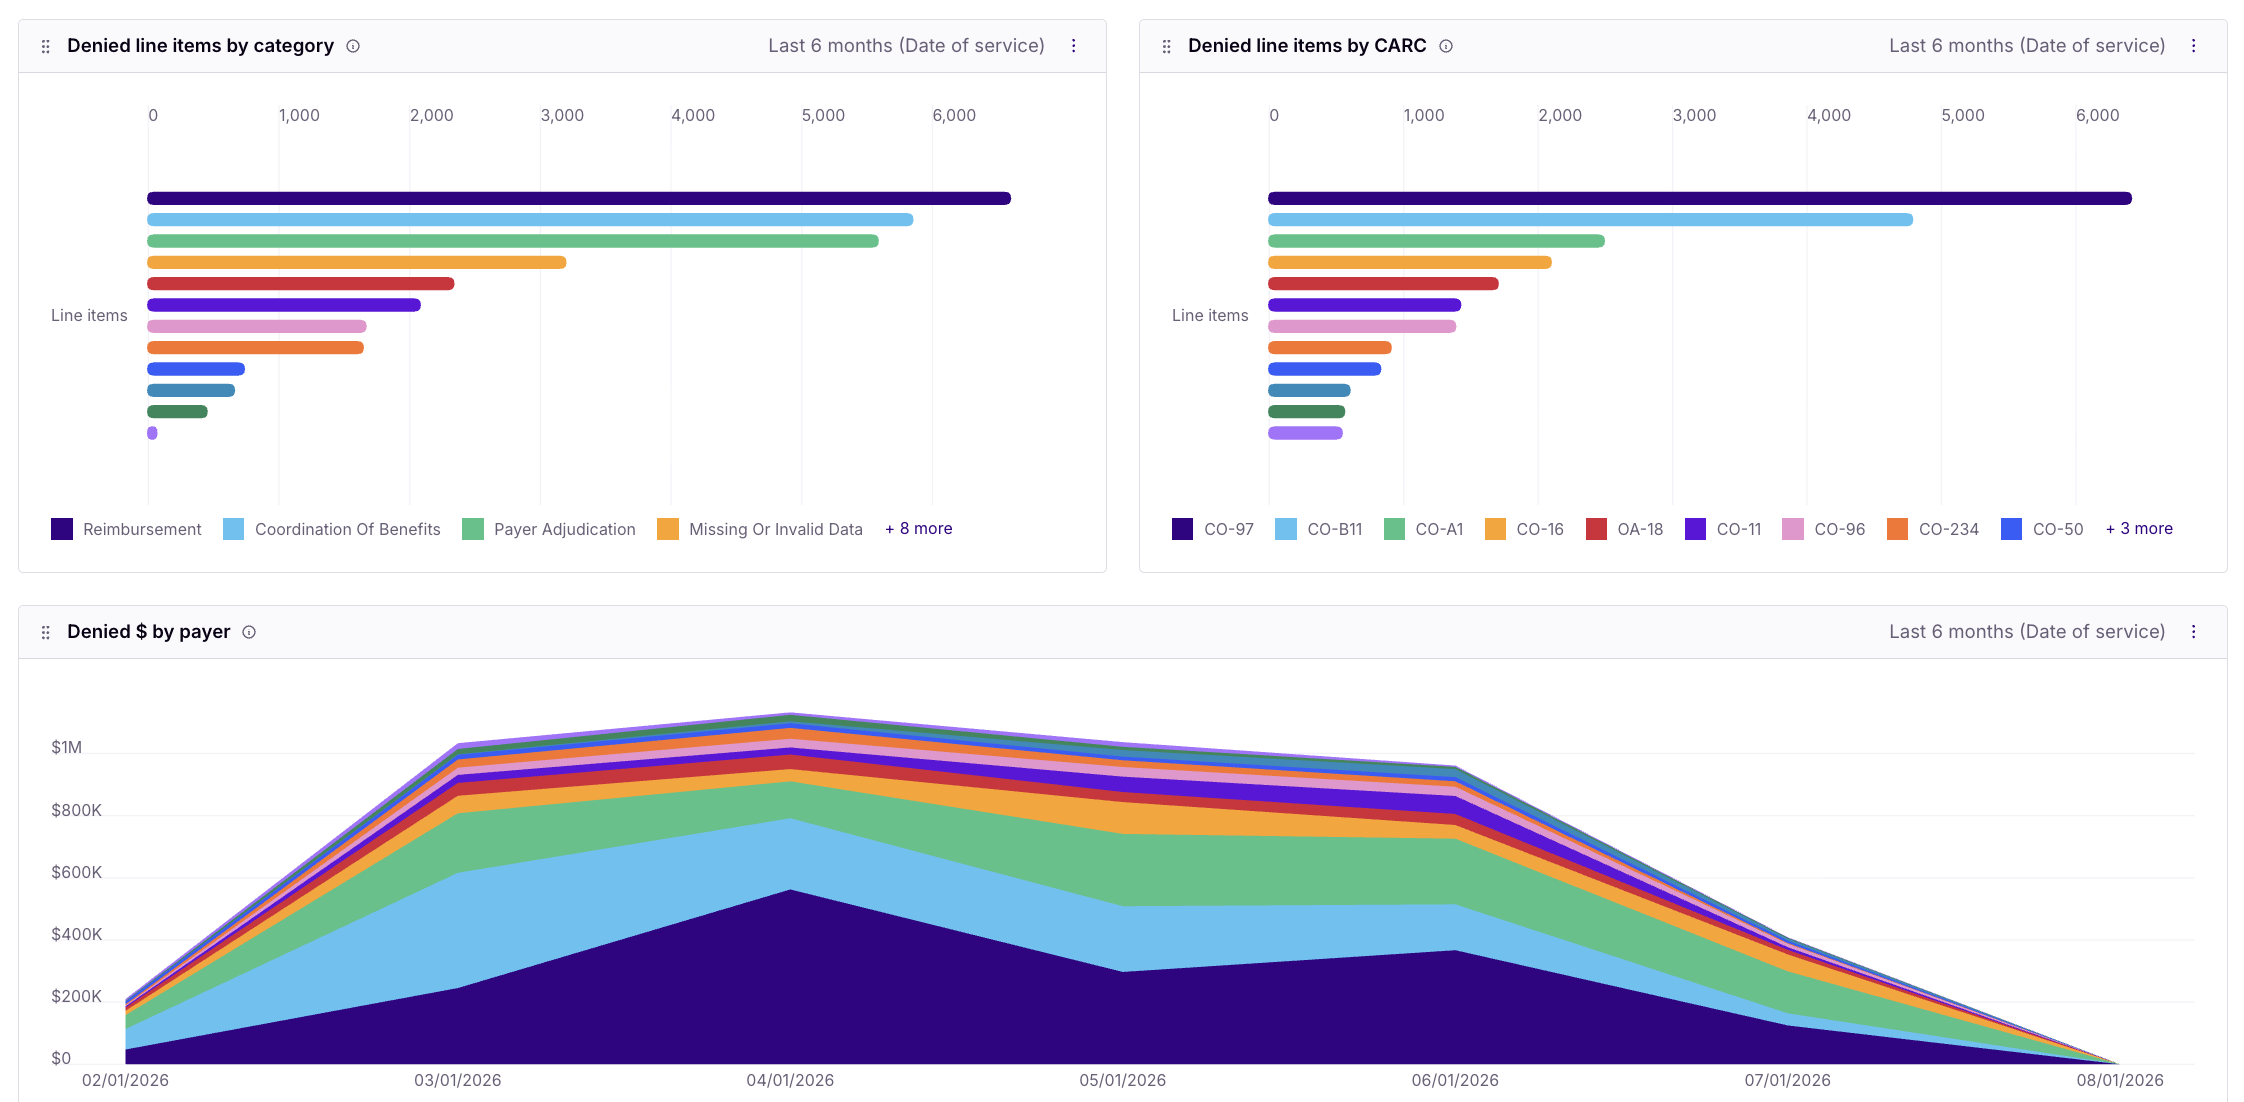Select the CO-97 legend label
Image resolution: width=2244 pixels, height=1102 pixels.
click(1229, 529)
